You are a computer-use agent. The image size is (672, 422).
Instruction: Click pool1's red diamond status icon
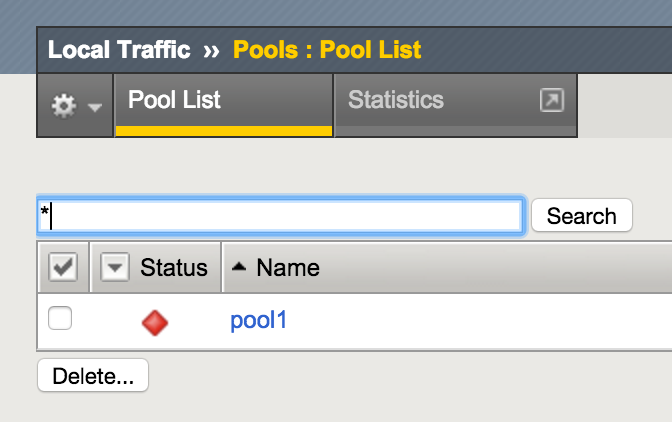coord(155,322)
